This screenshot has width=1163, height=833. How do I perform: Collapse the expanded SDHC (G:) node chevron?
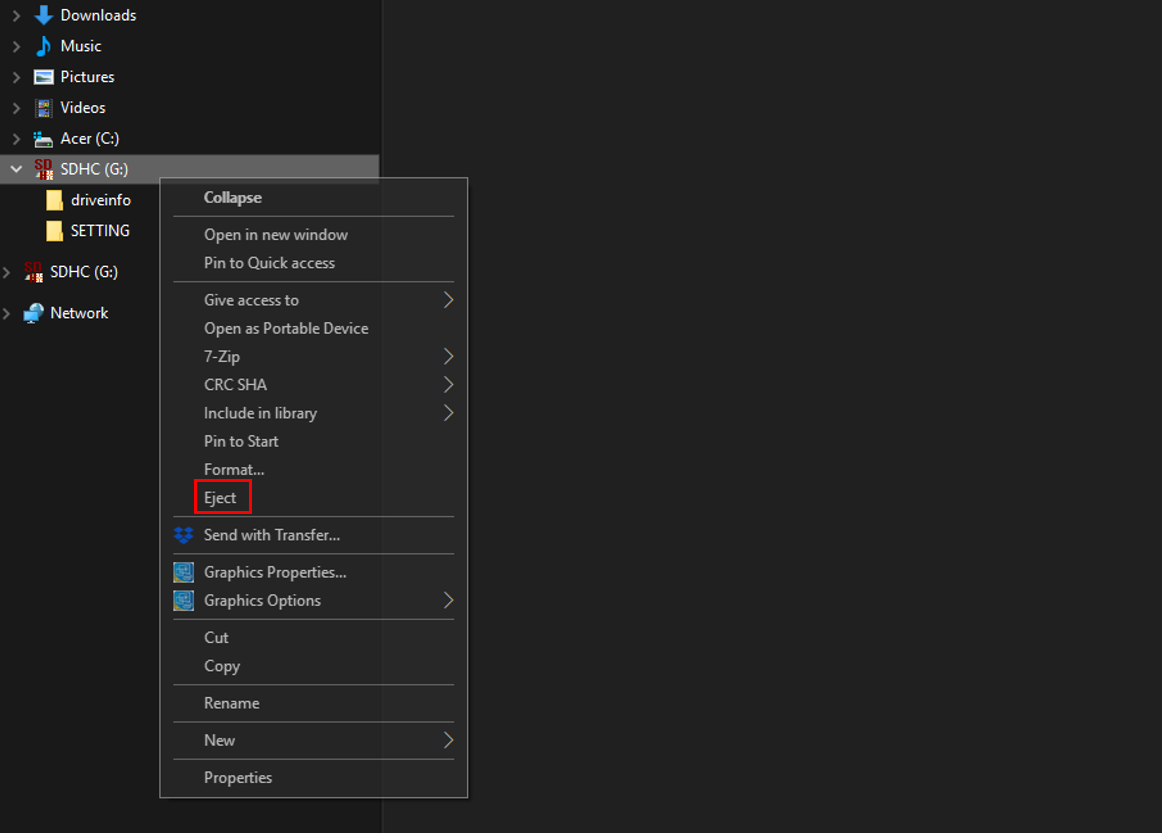click(x=16, y=169)
